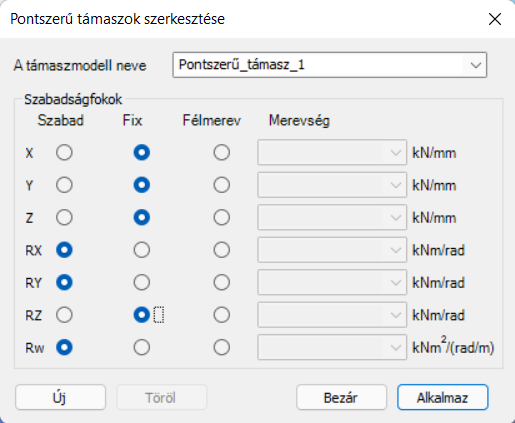Open the Rw stiffness combo box

[332, 347]
